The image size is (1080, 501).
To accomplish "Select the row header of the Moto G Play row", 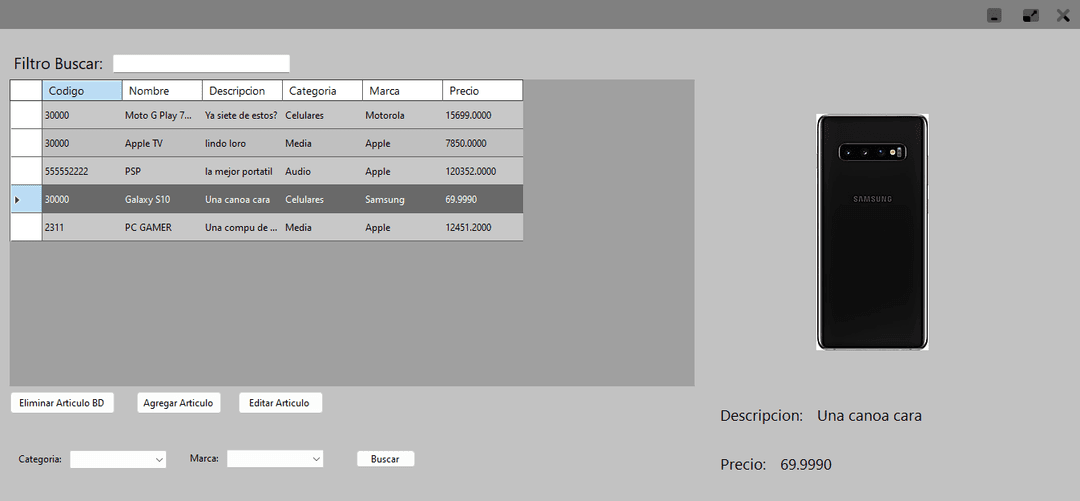I will point(26,115).
